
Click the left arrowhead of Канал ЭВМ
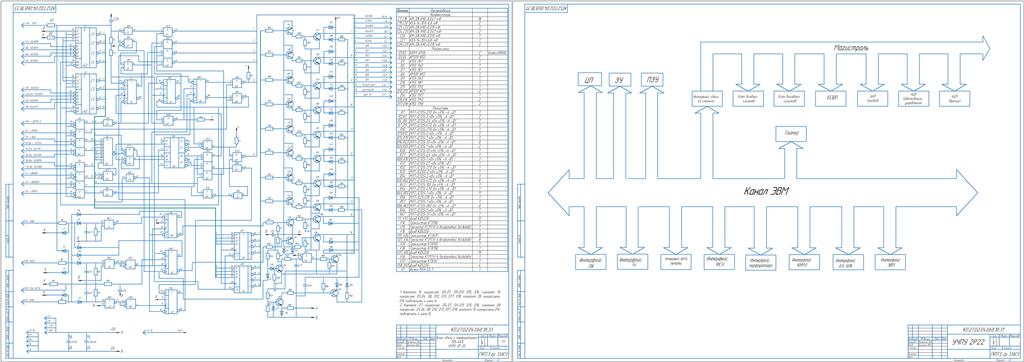coord(559,191)
